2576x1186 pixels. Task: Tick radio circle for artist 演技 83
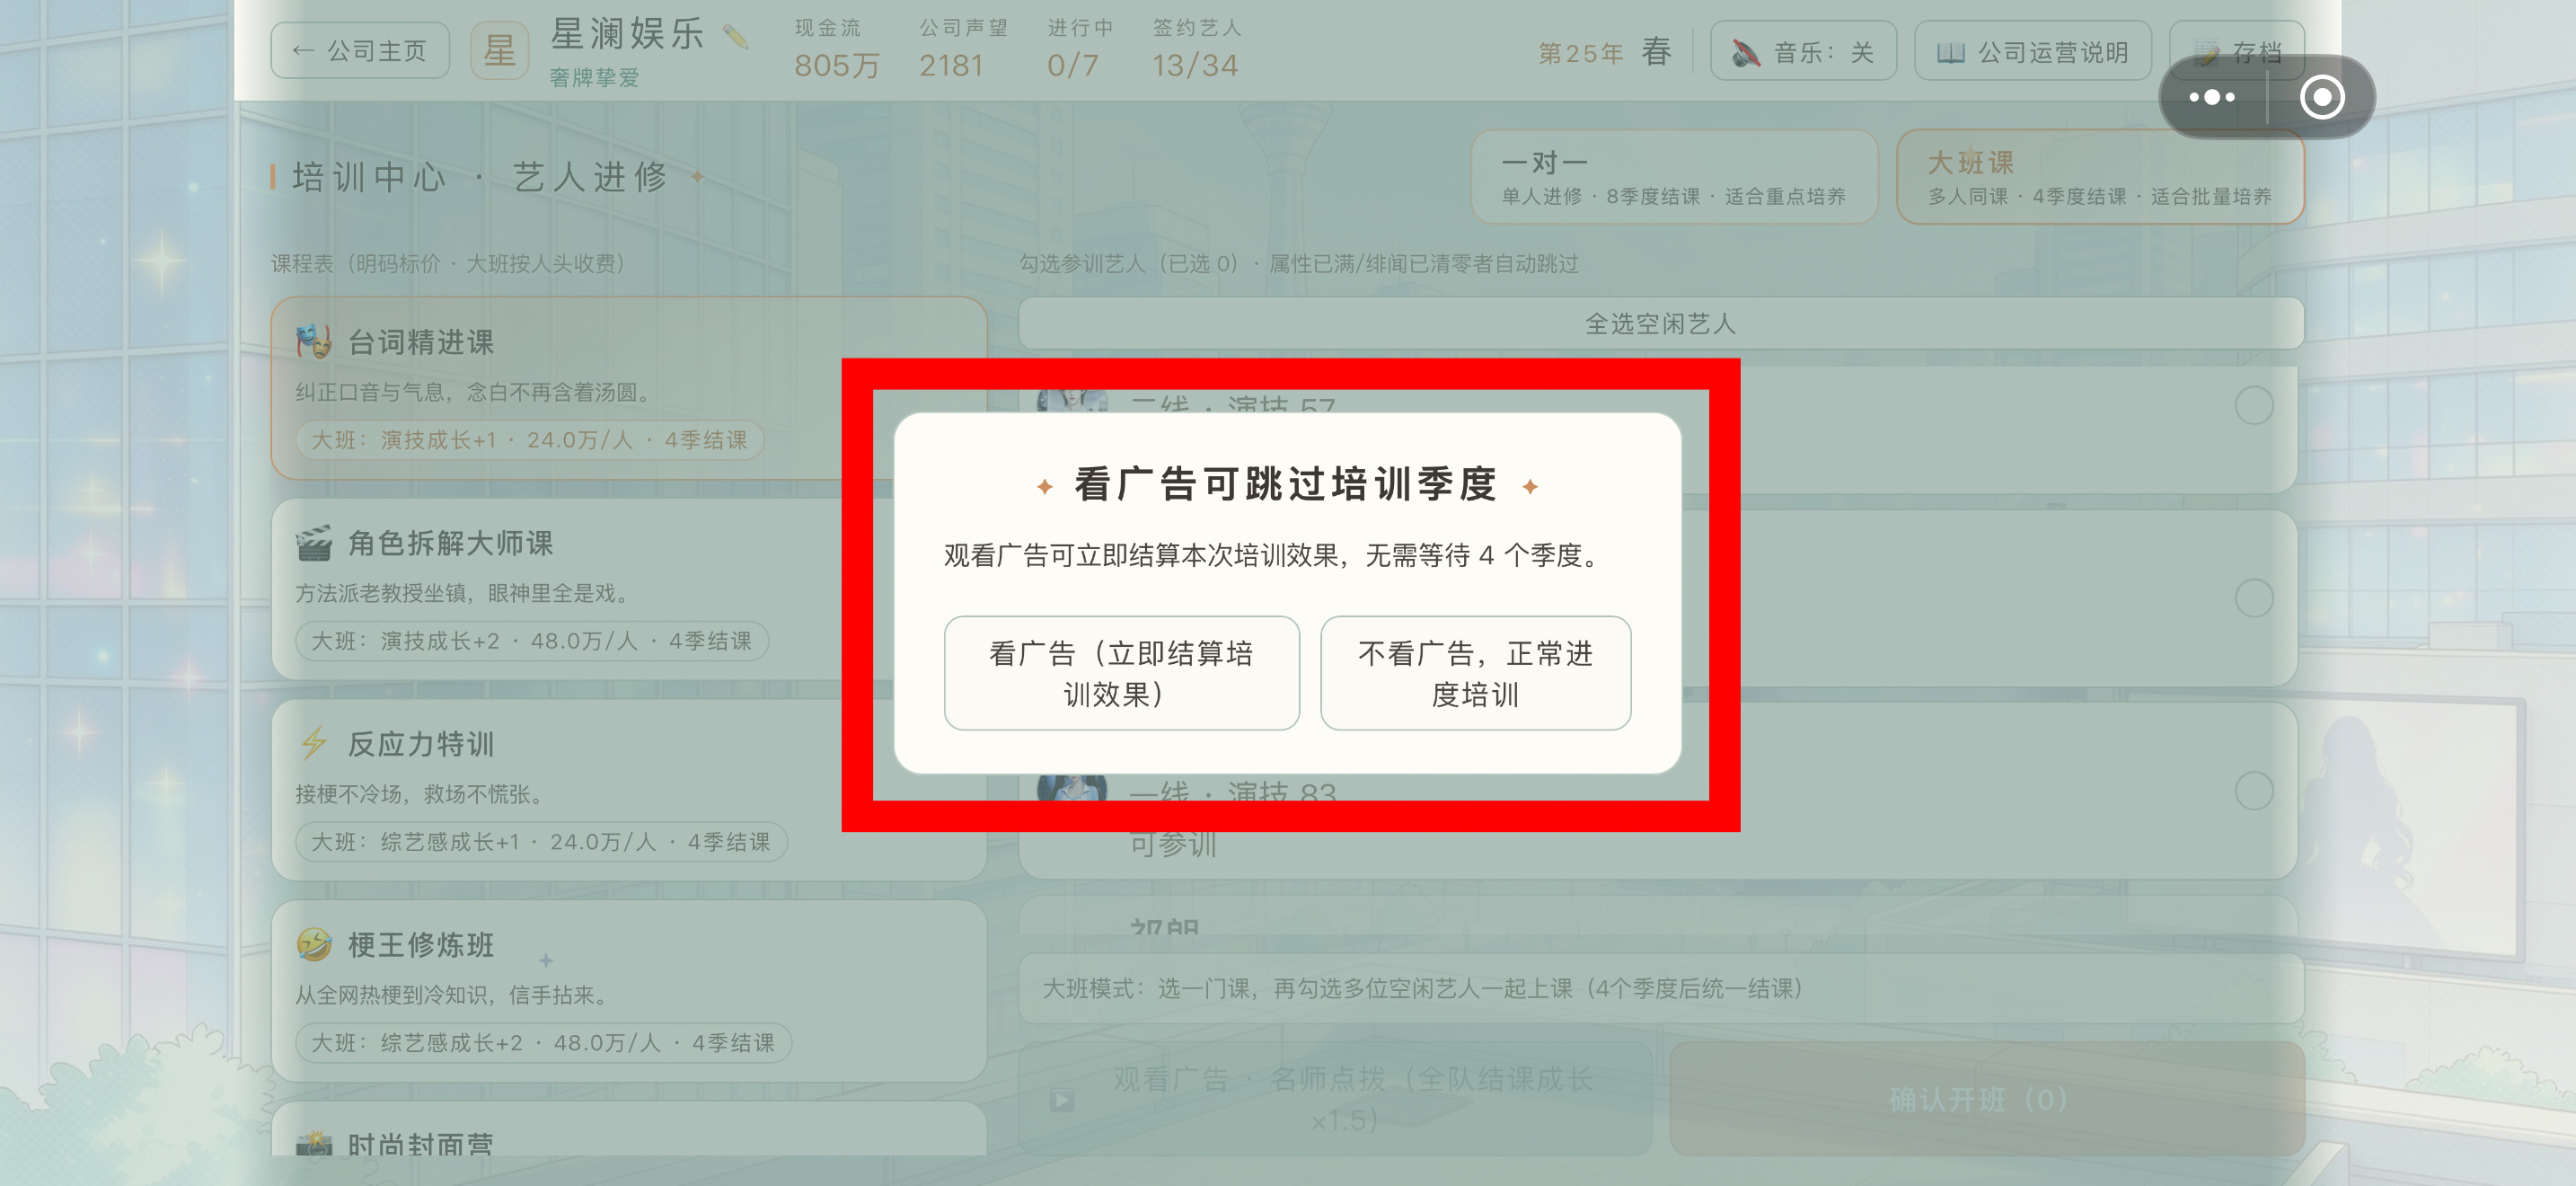click(2254, 791)
